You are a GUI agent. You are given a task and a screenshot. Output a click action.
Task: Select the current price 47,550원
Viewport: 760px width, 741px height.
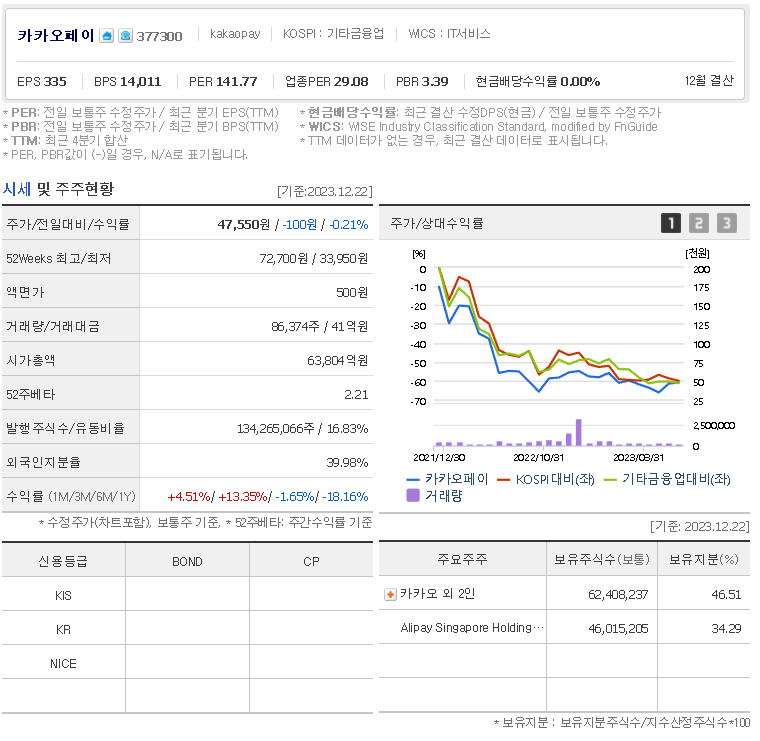(x=244, y=224)
